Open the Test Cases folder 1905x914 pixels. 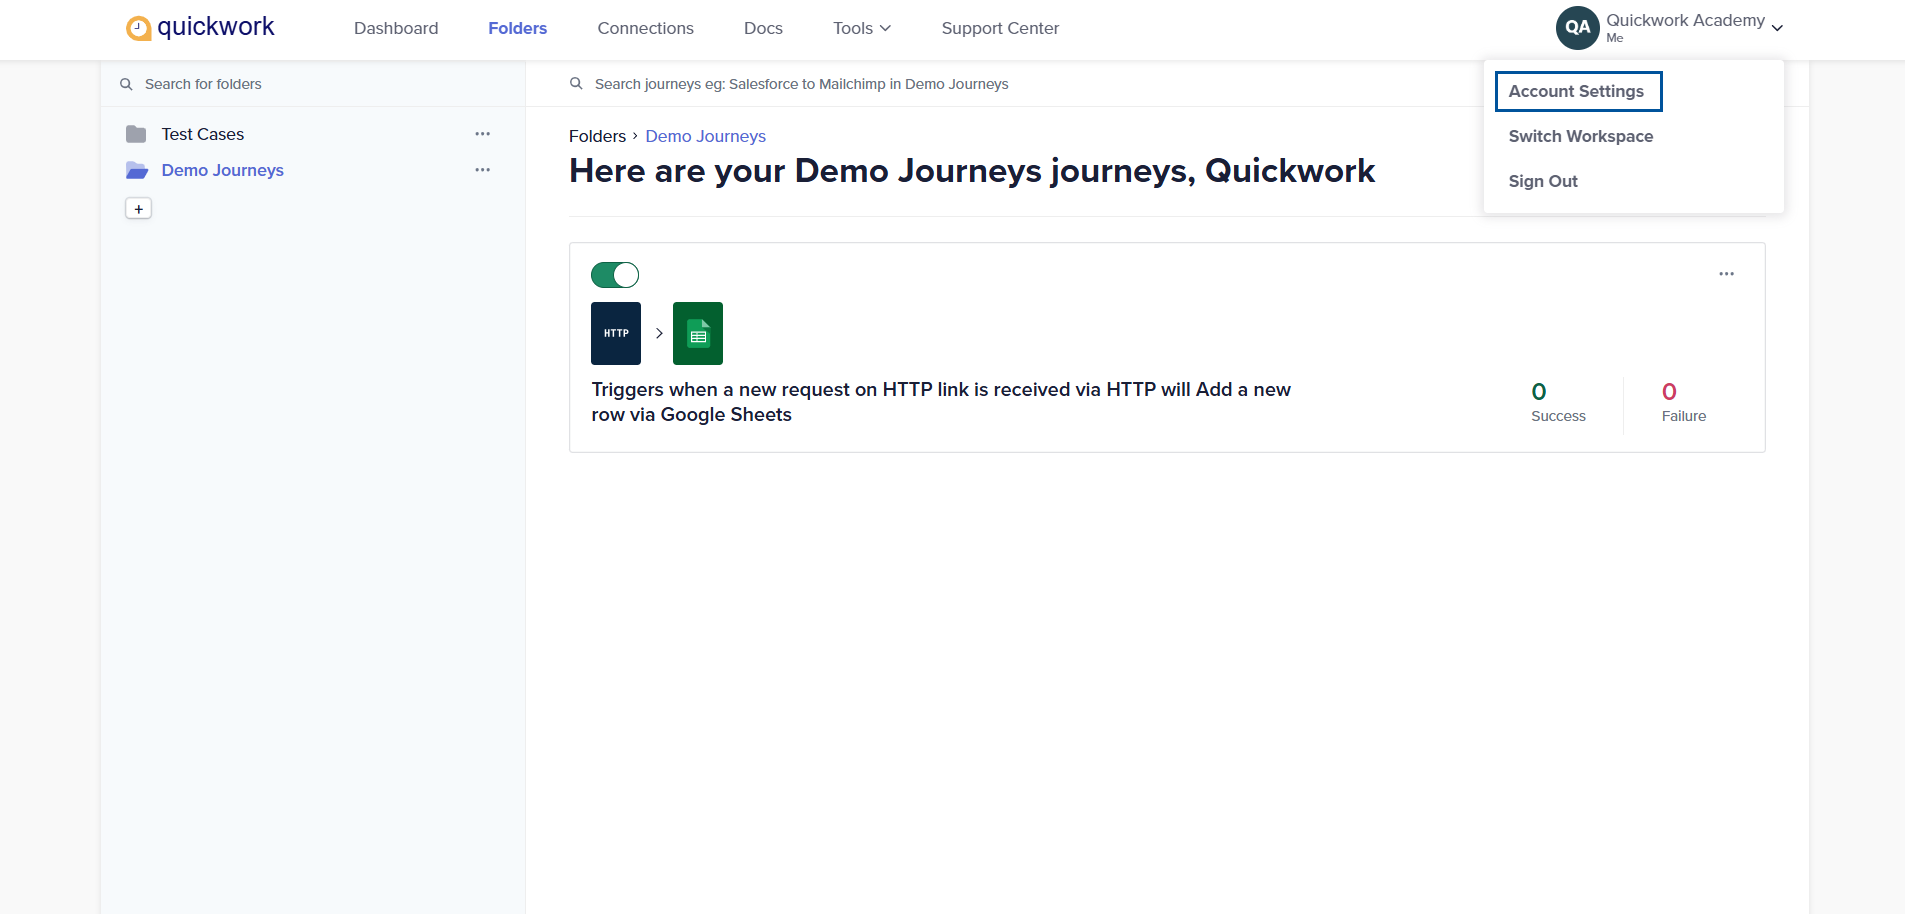[x=203, y=134]
